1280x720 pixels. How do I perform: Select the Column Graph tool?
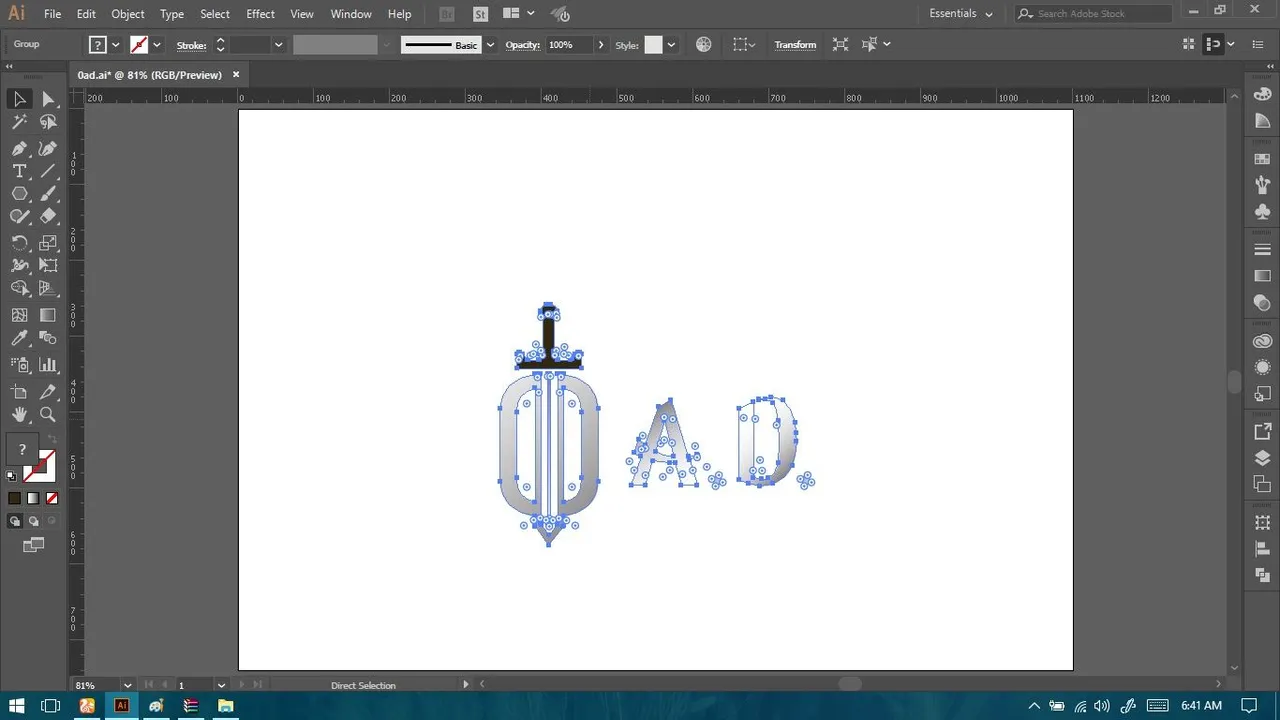pyautogui.click(x=48, y=365)
